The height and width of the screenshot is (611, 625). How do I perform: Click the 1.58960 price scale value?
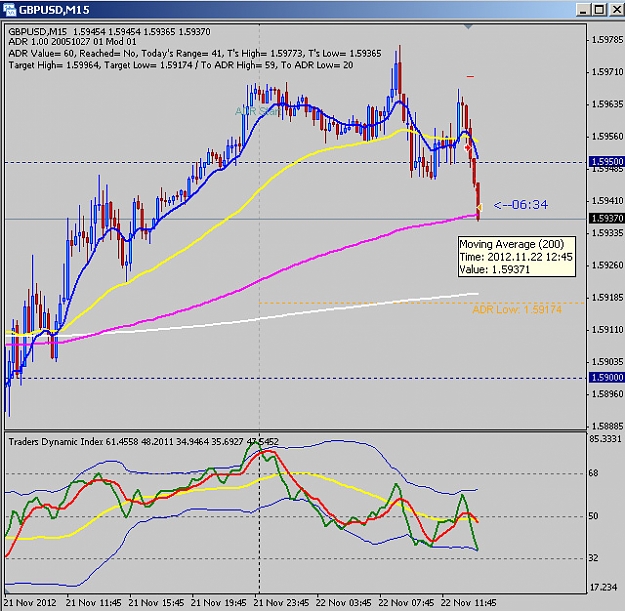click(607, 394)
